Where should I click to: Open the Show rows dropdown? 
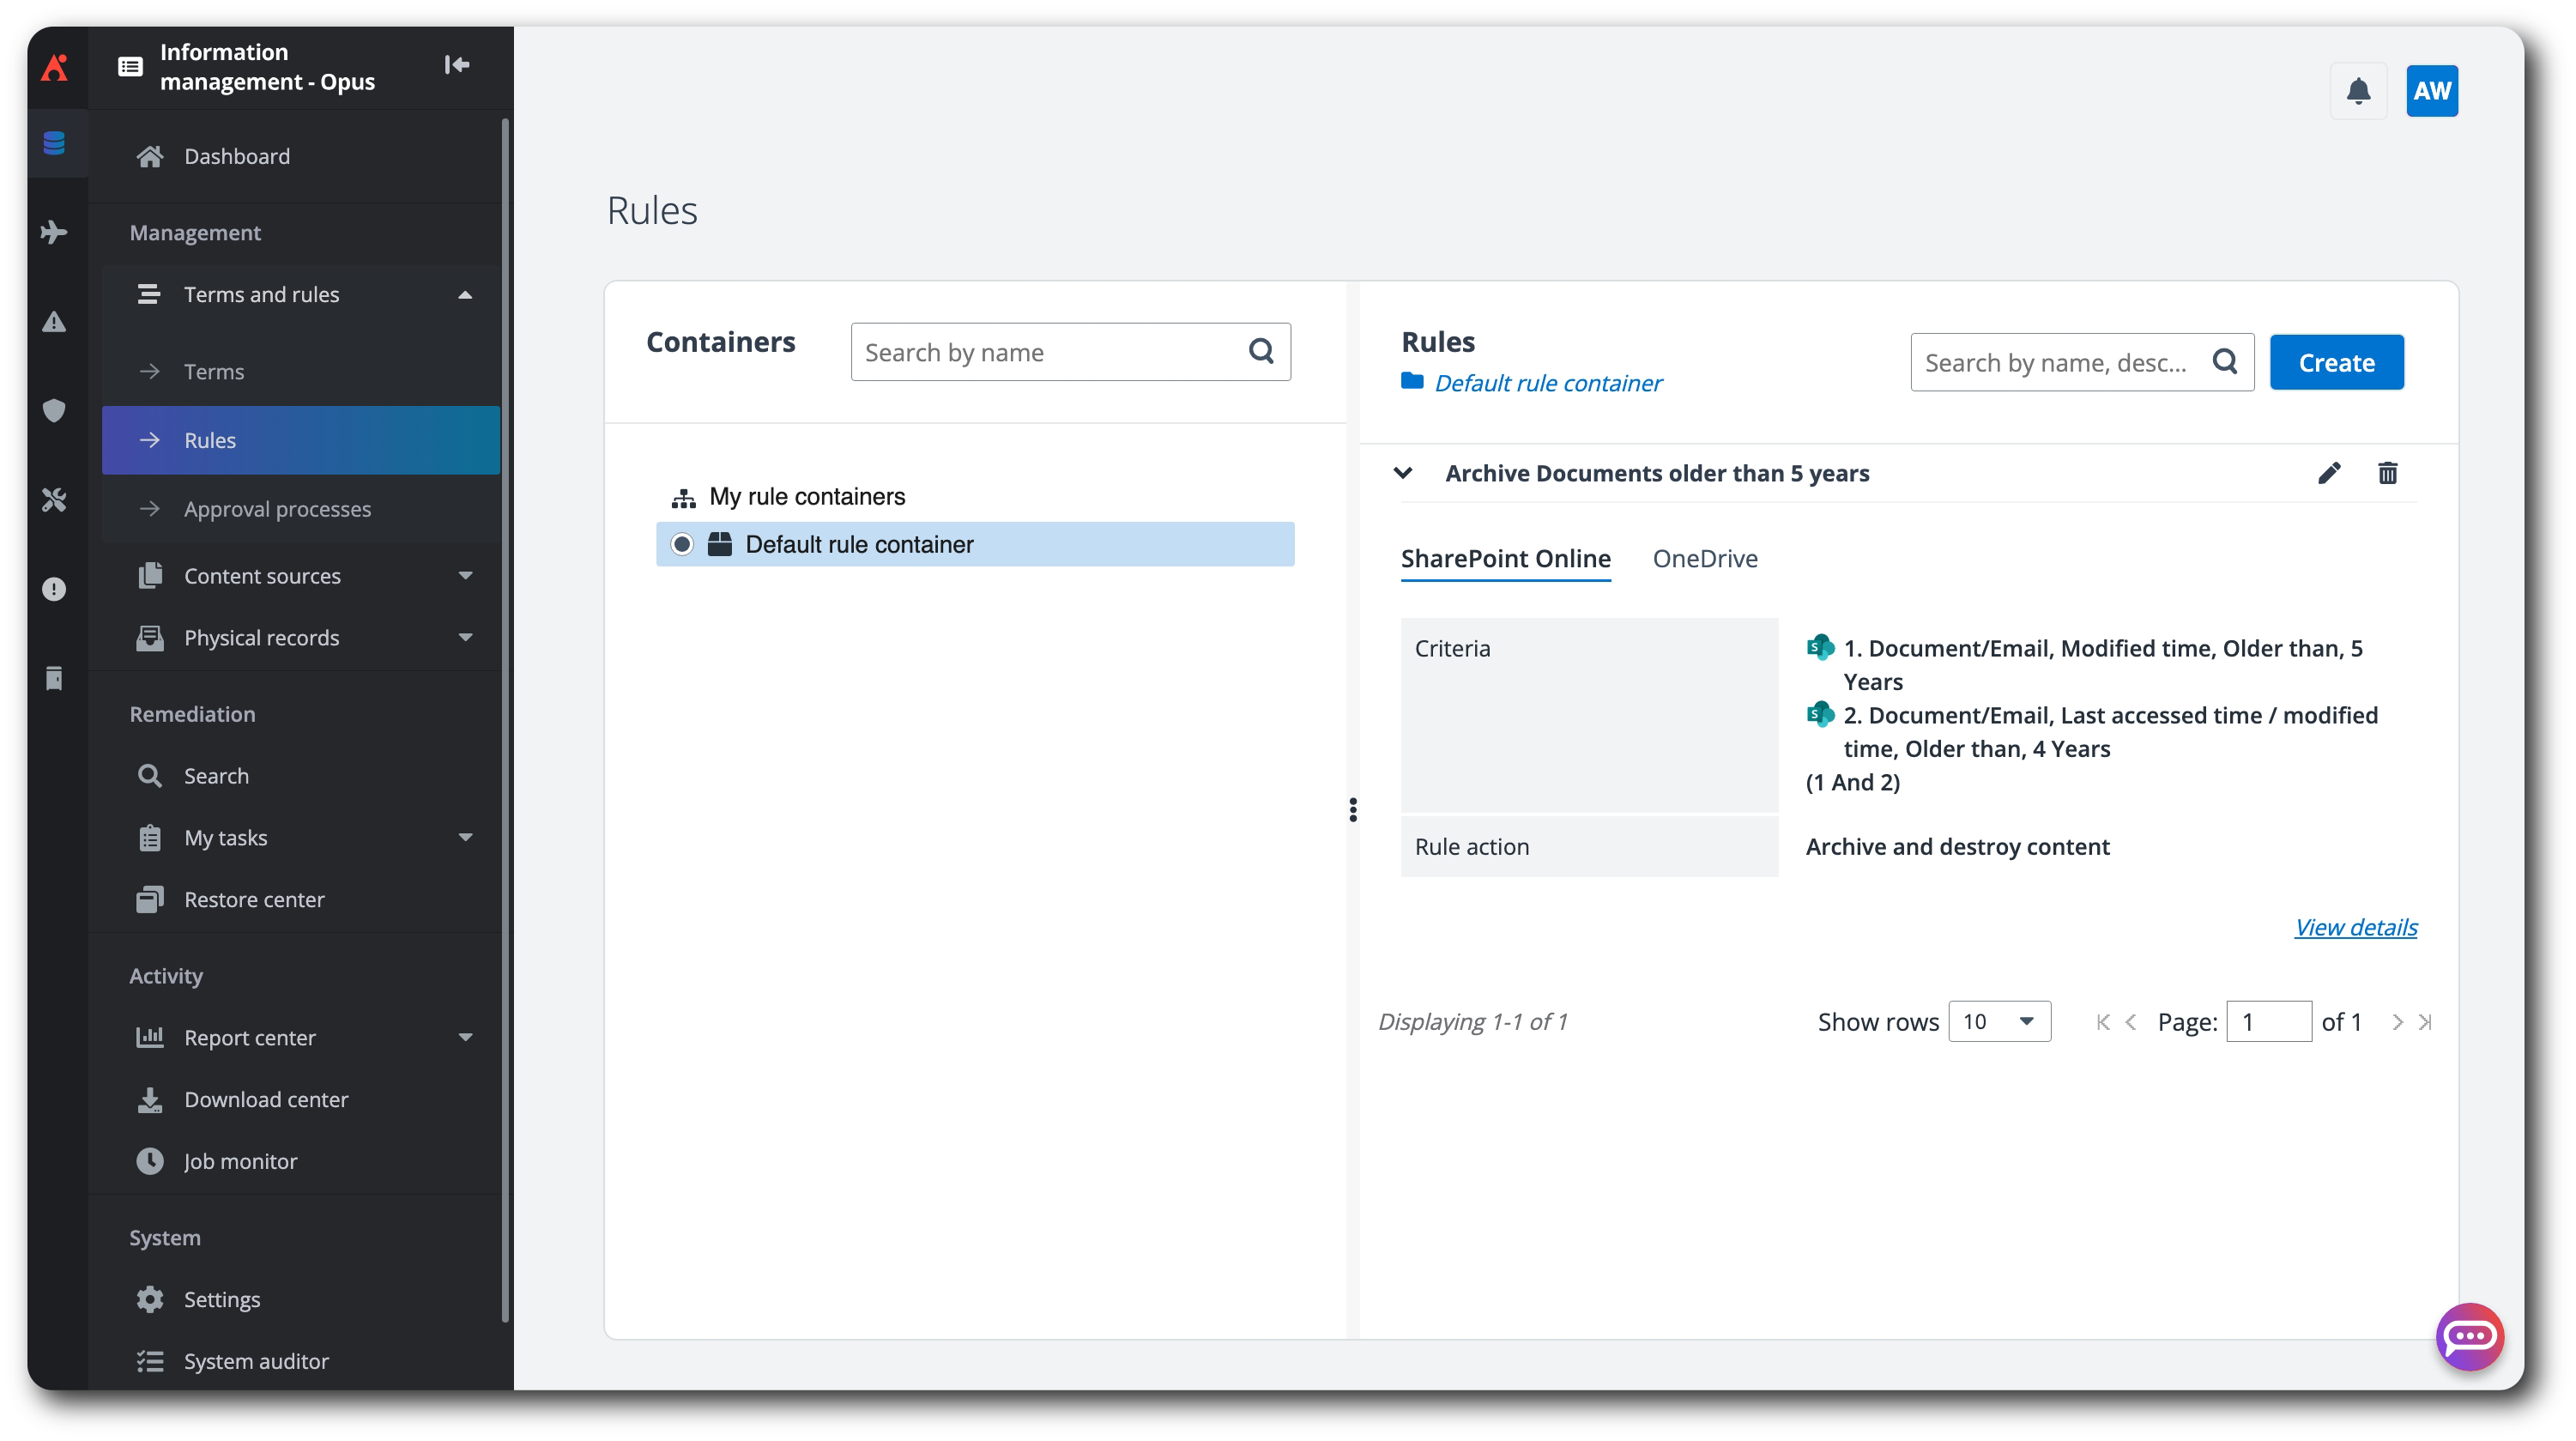[1999, 1021]
